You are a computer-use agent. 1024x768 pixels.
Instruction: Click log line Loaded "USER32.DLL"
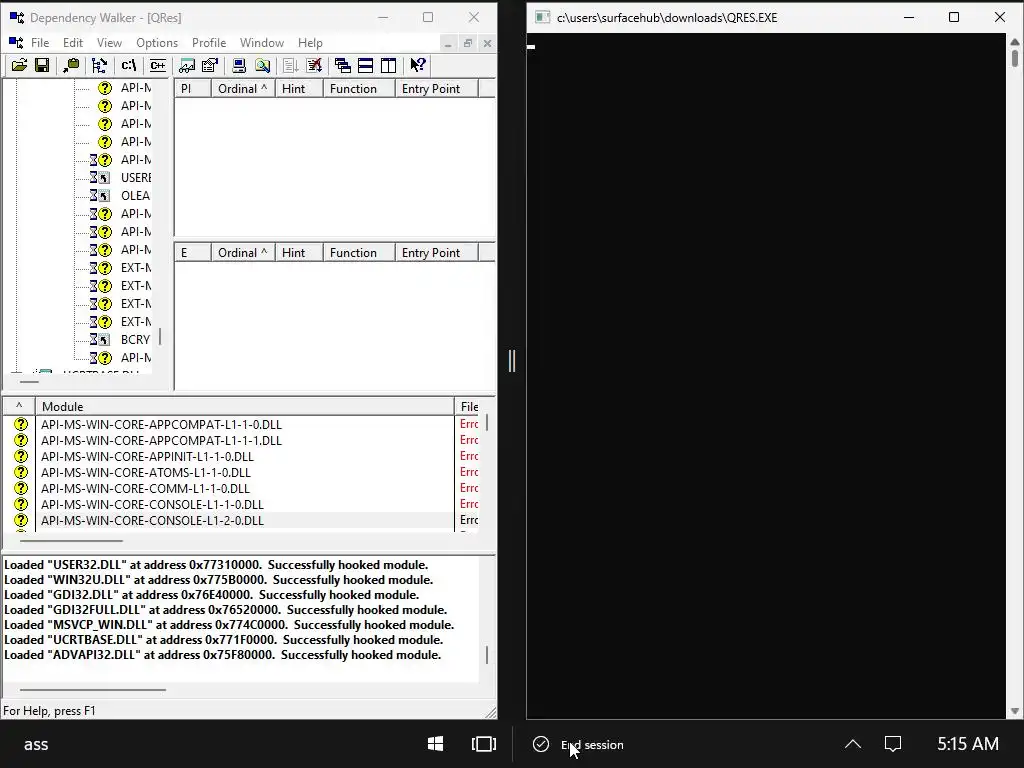click(x=216, y=565)
